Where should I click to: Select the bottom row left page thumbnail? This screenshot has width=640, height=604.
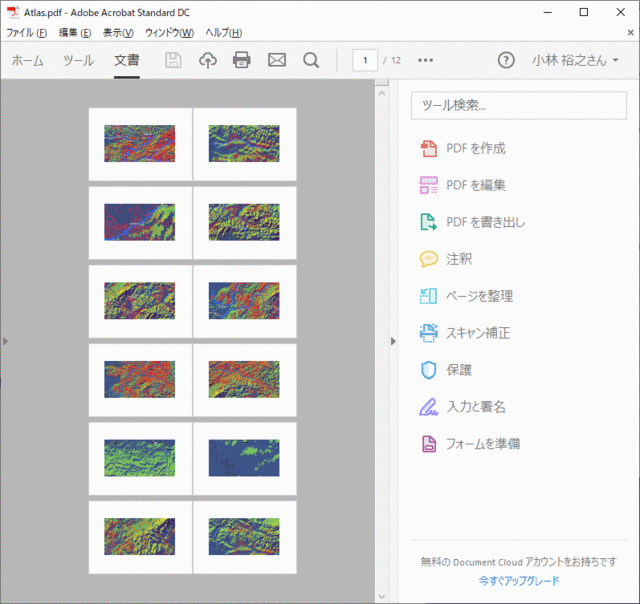(140, 537)
